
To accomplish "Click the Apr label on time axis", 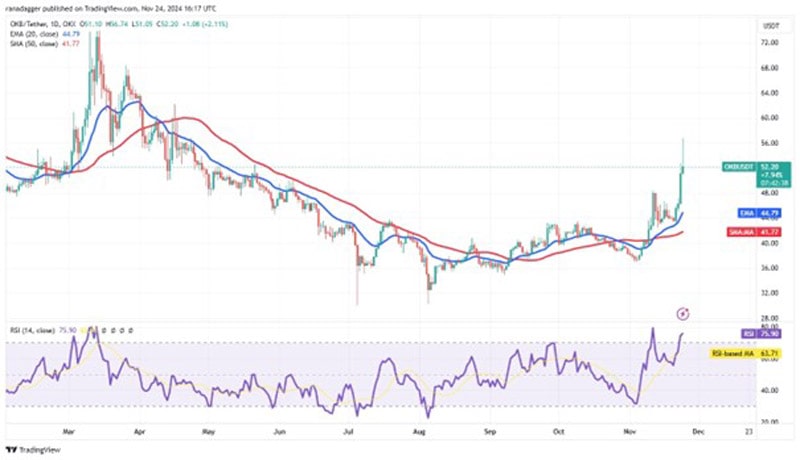I will coord(139,431).
